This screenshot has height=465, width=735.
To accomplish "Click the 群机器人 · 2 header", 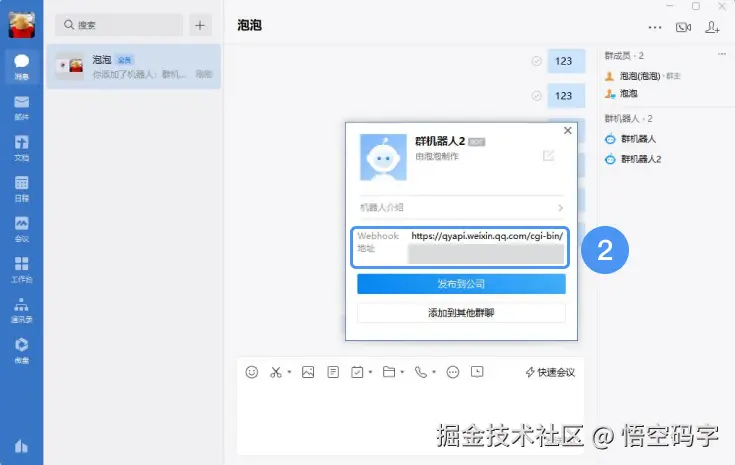I will [629, 119].
